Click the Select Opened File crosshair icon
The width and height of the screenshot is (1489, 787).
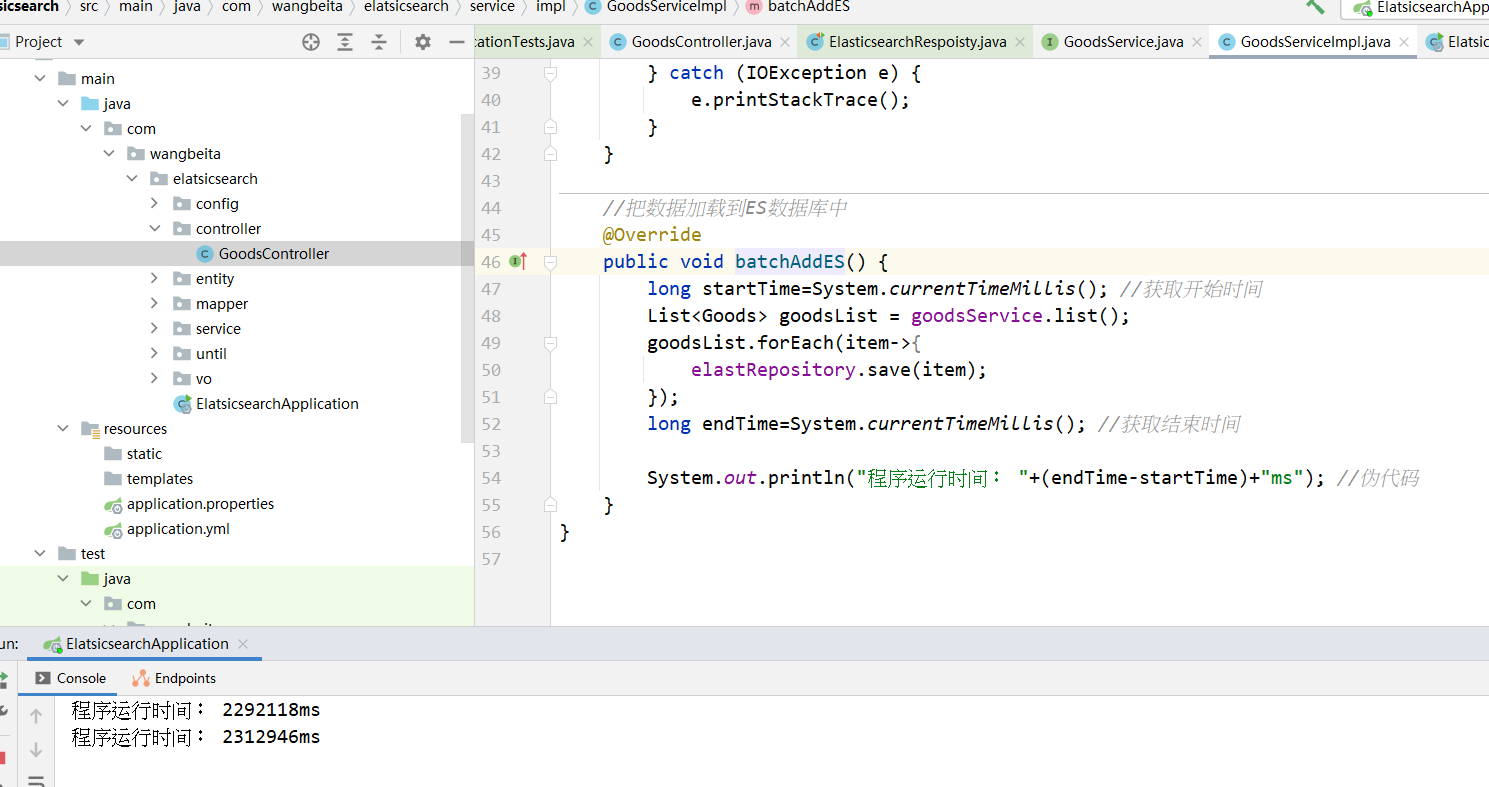310,42
